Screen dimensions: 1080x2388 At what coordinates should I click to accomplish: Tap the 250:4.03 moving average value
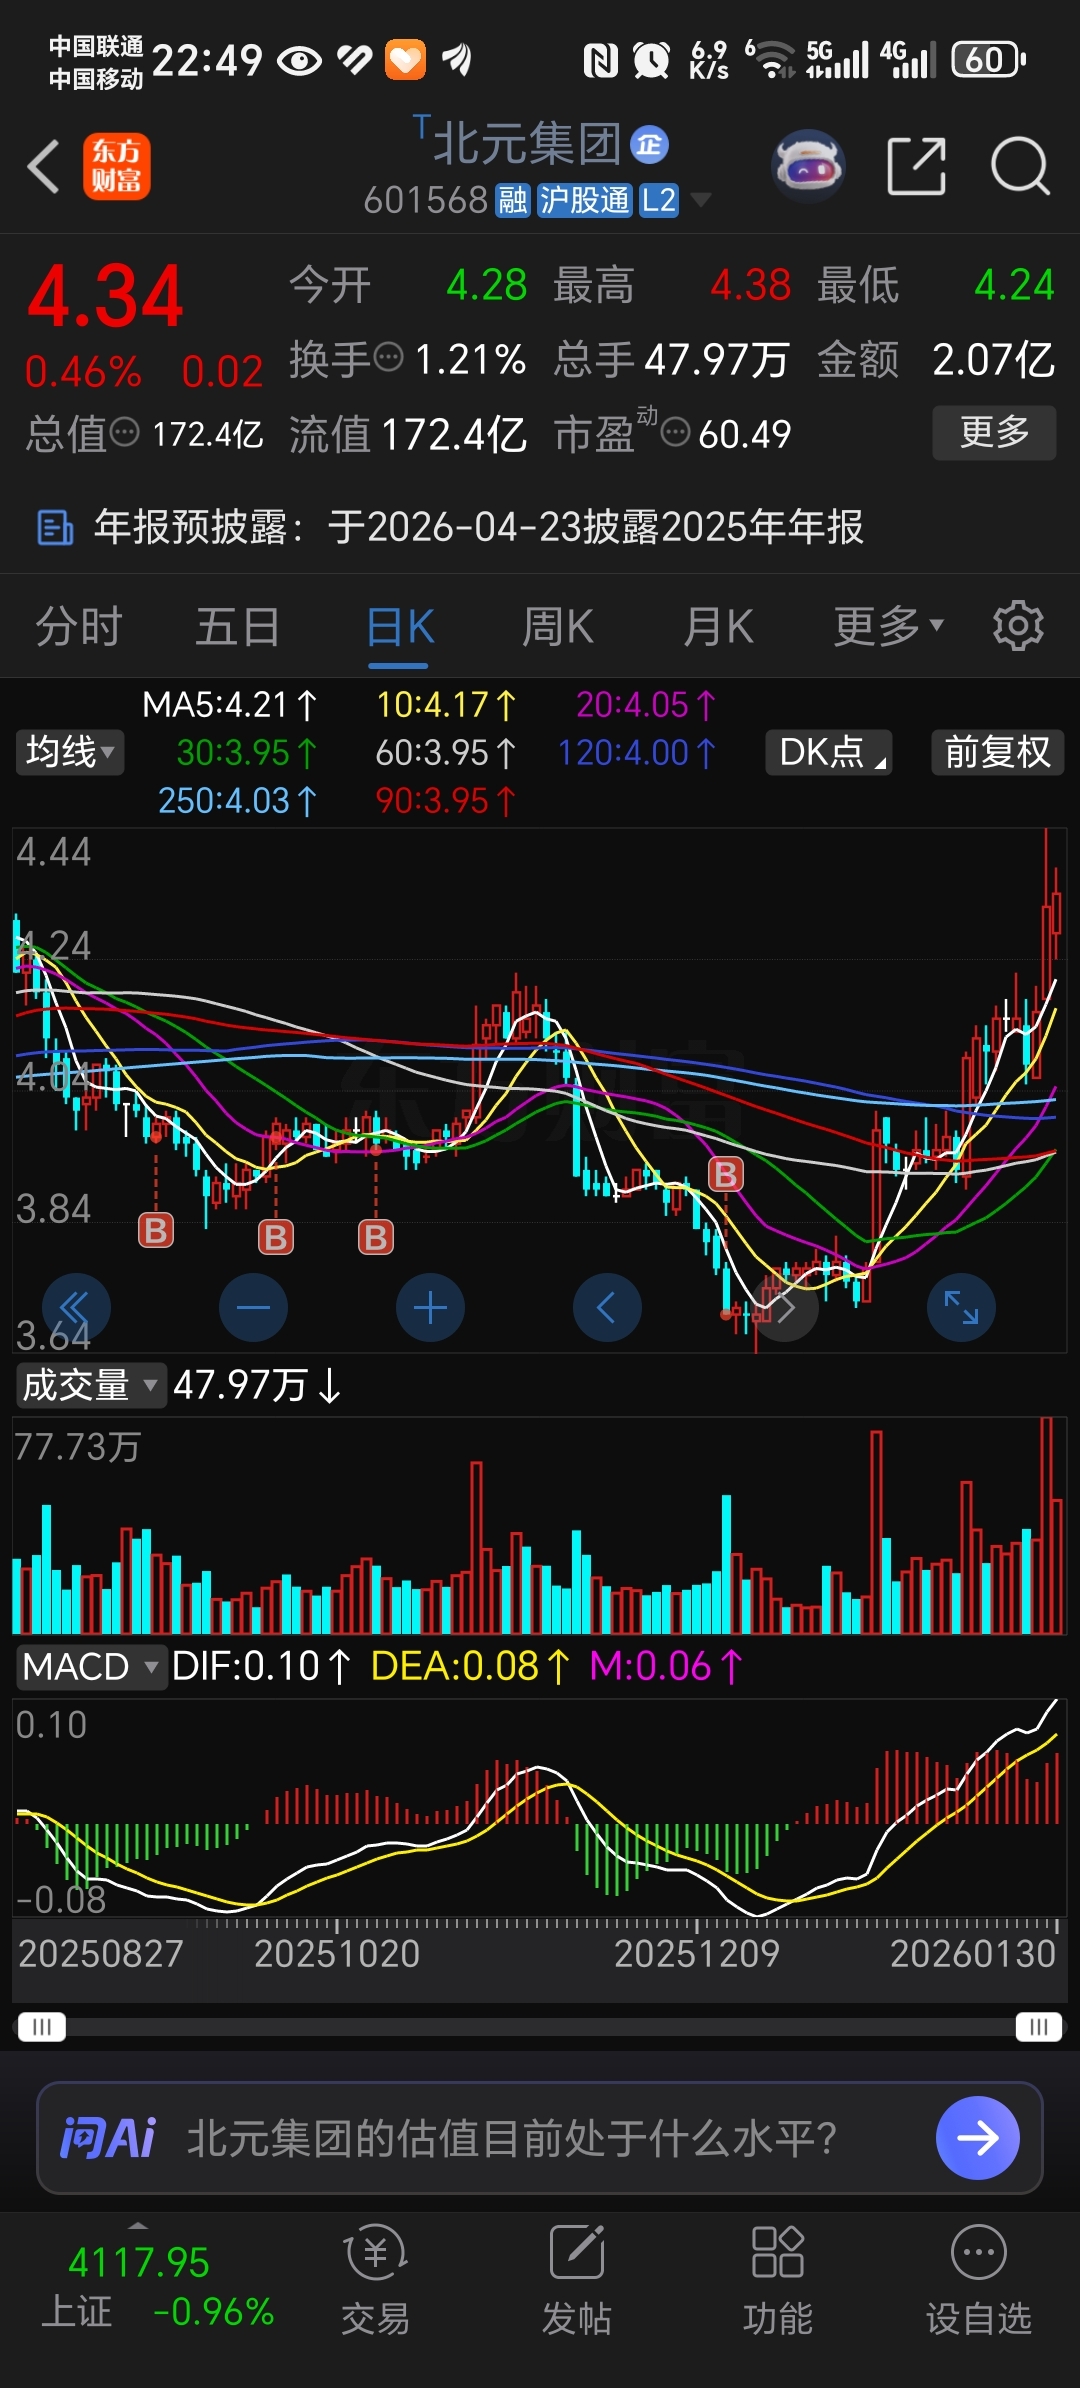[x=238, y=801]
